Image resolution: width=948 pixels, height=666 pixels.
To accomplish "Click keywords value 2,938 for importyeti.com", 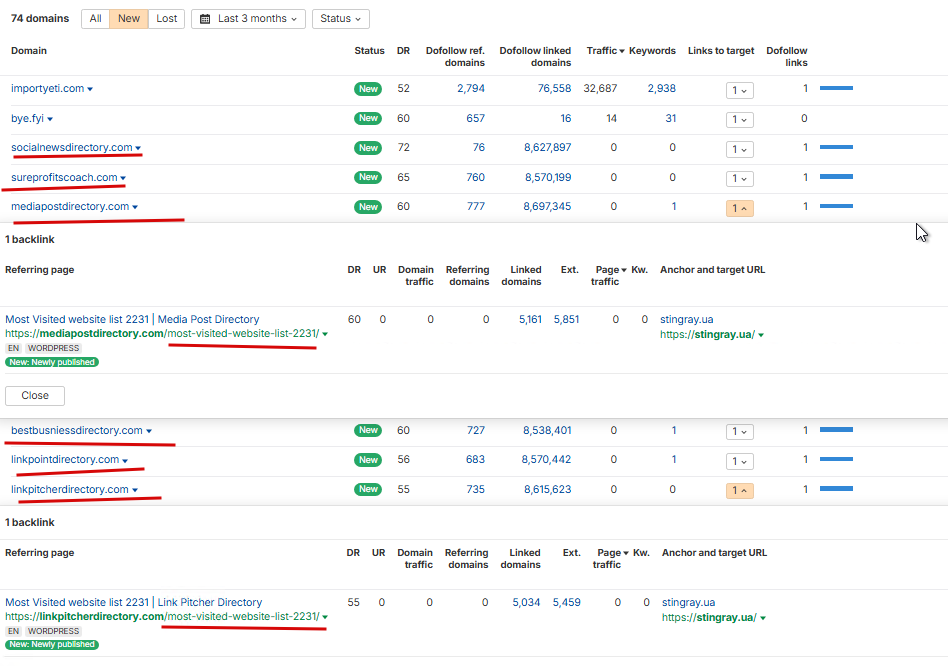I will pos(661,88).
